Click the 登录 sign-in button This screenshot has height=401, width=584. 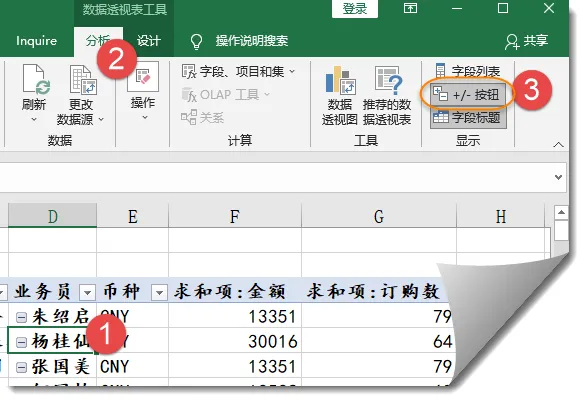point(355,9)
